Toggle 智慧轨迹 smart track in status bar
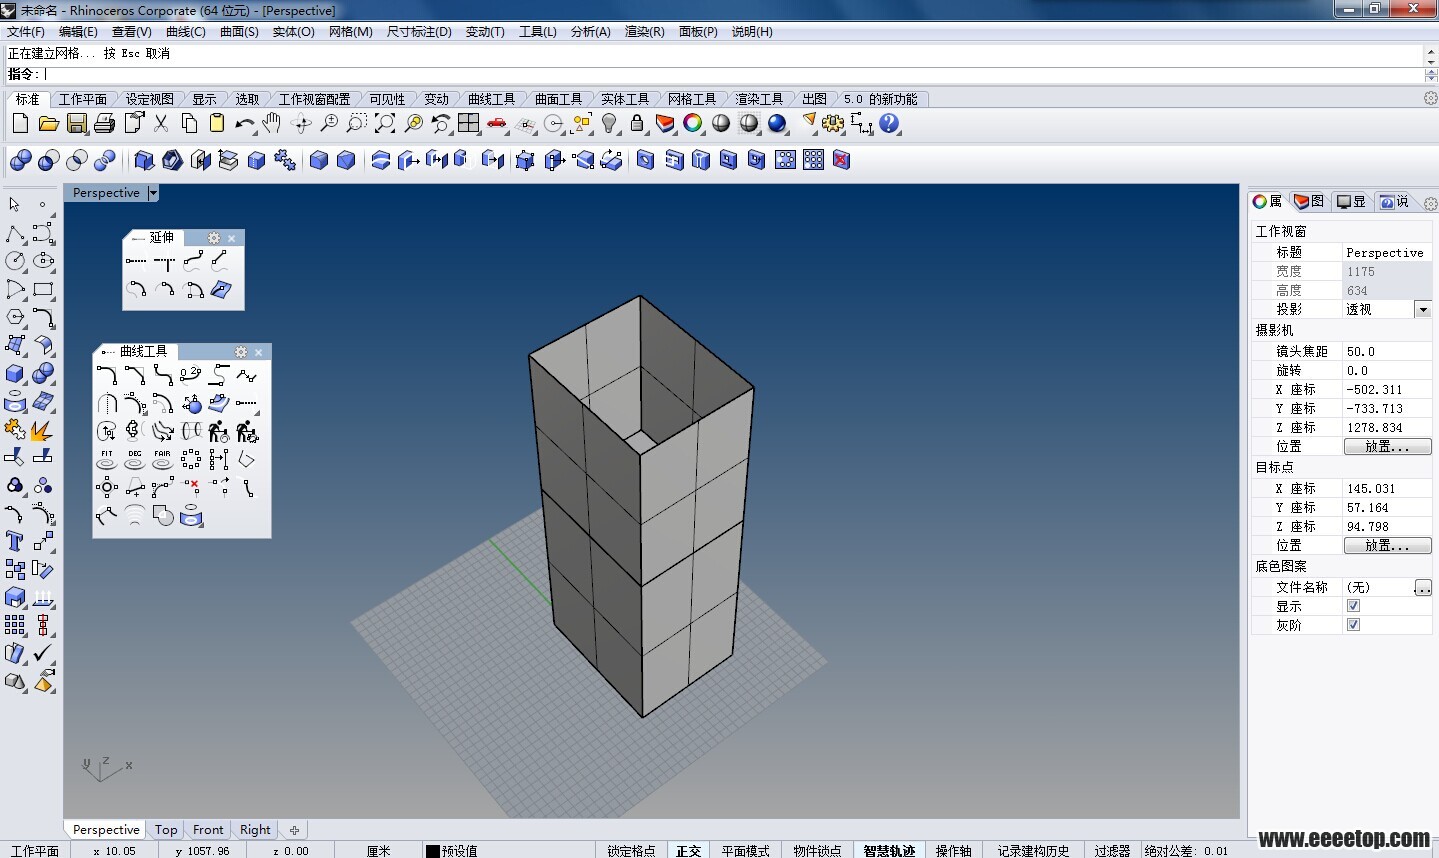Image resolution: width=1439 pixels, height=858 pixels. coord(889,850)
